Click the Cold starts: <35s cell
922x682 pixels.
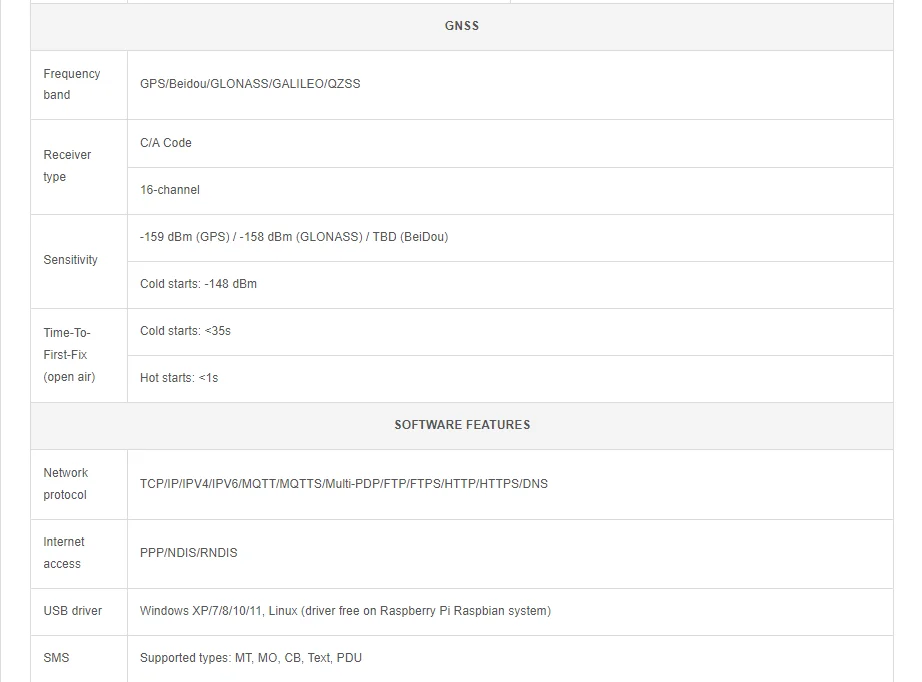(185, 331)
